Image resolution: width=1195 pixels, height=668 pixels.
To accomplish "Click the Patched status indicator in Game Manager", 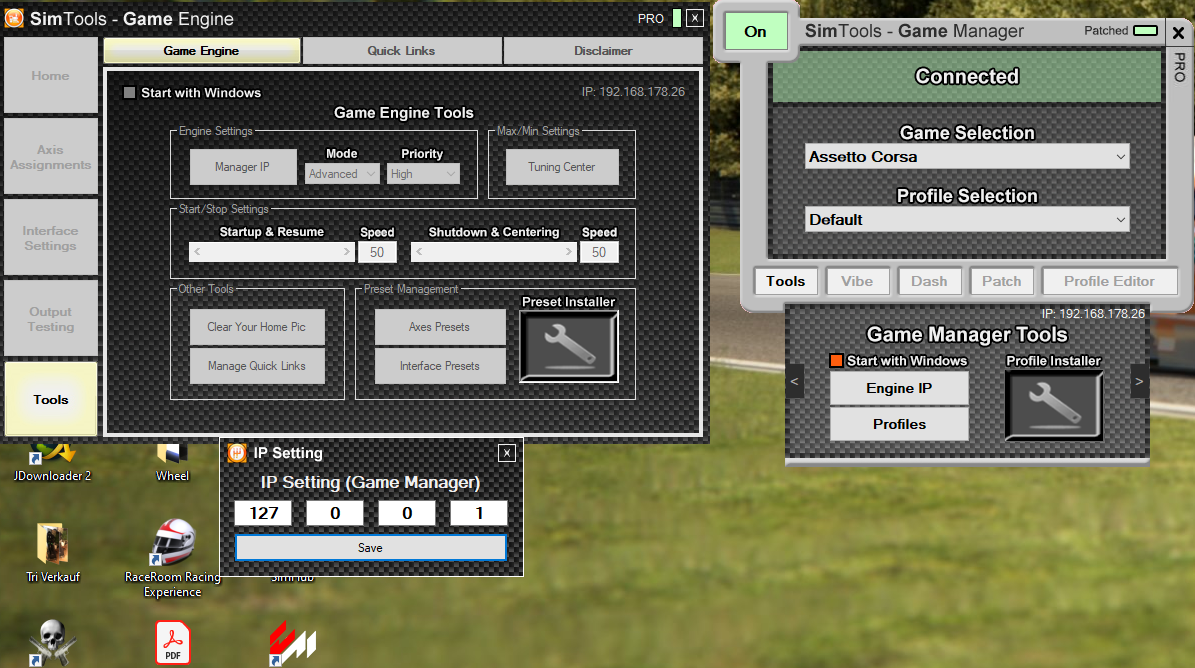I will 1145,30.
